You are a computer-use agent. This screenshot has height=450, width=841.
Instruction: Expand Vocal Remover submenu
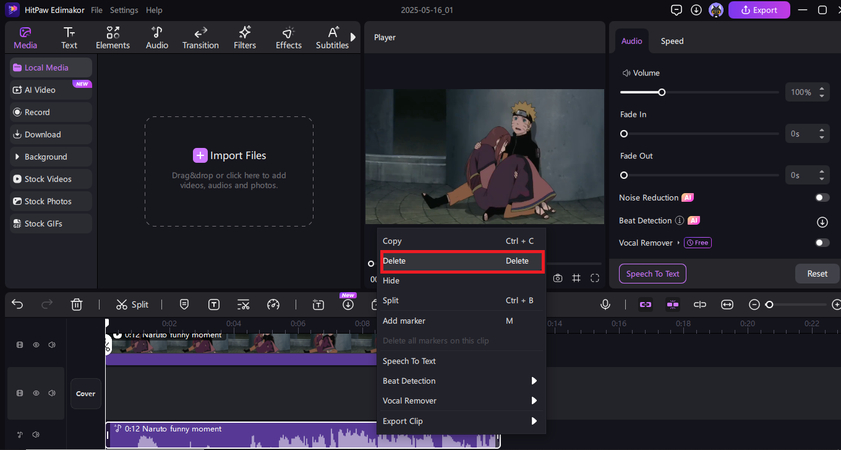pos(462,401)
